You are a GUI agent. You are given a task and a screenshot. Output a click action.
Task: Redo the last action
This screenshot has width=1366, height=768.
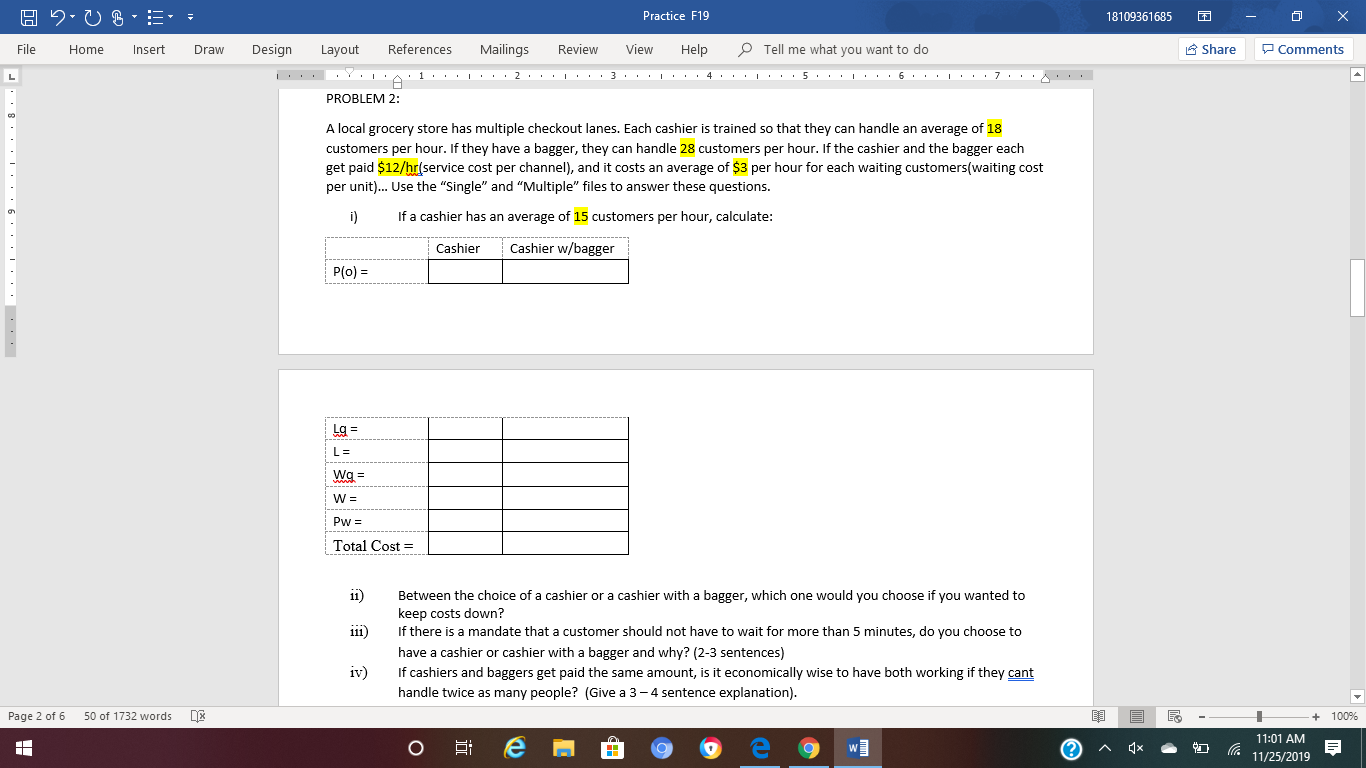click(x=93, y=15)
